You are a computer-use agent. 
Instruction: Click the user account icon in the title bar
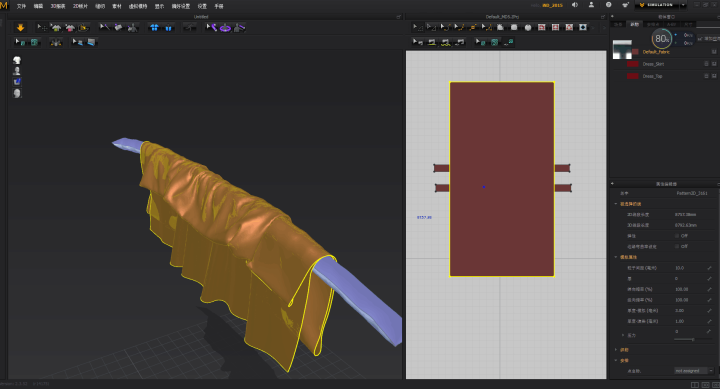(591, 5)
